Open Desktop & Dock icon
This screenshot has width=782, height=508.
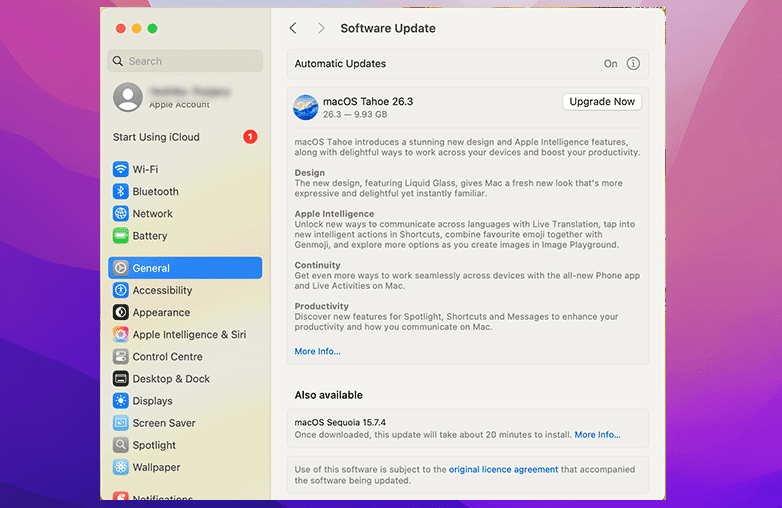[121, 378]
